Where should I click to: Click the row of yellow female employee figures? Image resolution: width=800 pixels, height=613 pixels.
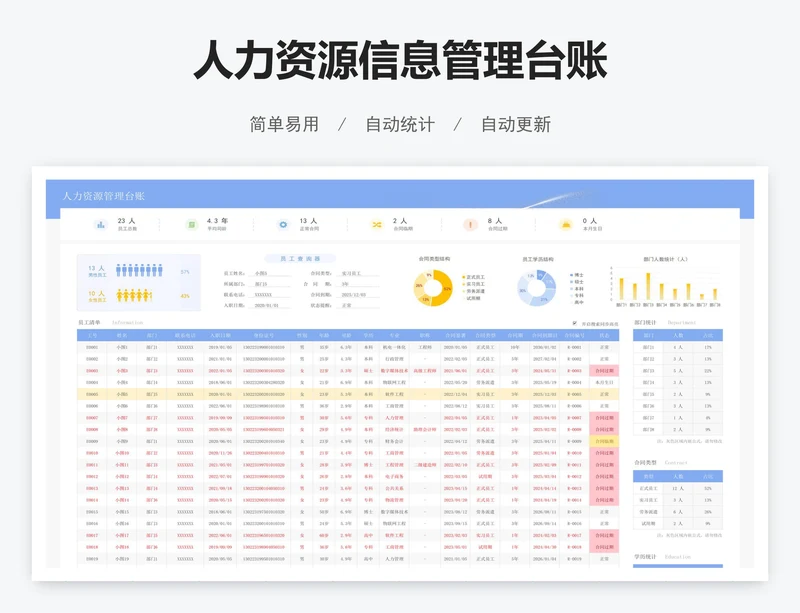click(134, 295)
